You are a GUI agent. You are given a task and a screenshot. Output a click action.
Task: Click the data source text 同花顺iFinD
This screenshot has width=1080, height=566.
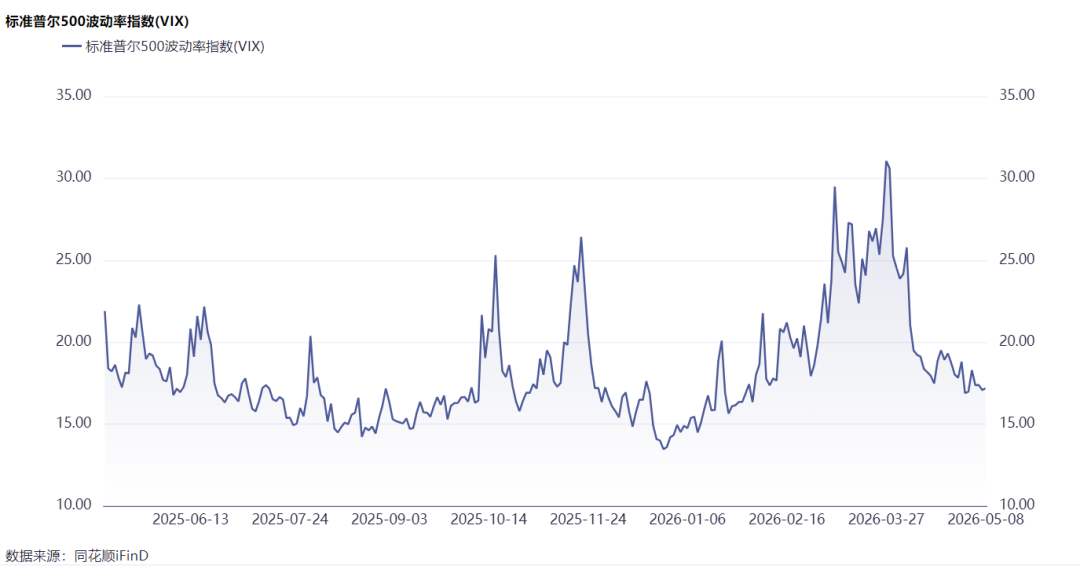(111, 555)
